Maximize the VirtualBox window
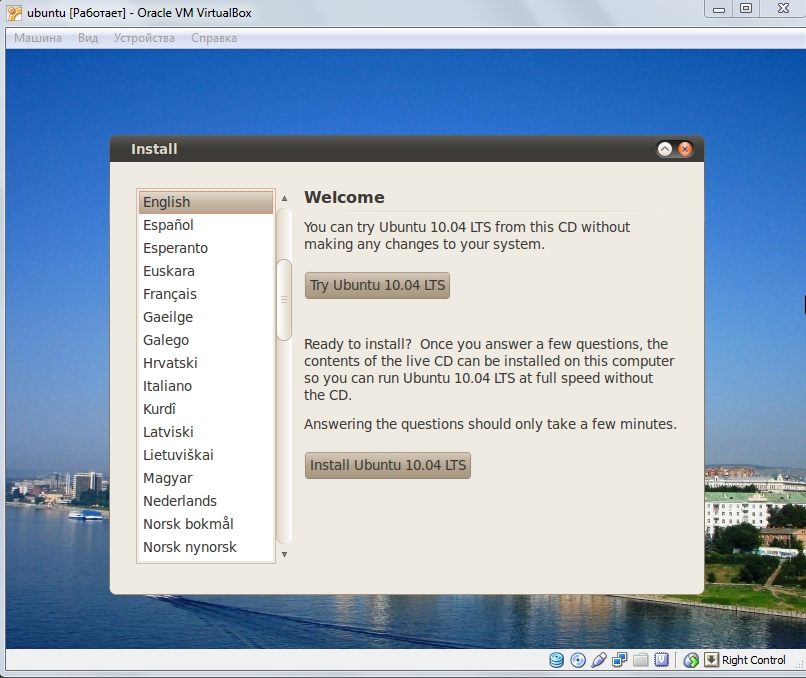Viewport: 806px width, 678px height. point(746,9)
